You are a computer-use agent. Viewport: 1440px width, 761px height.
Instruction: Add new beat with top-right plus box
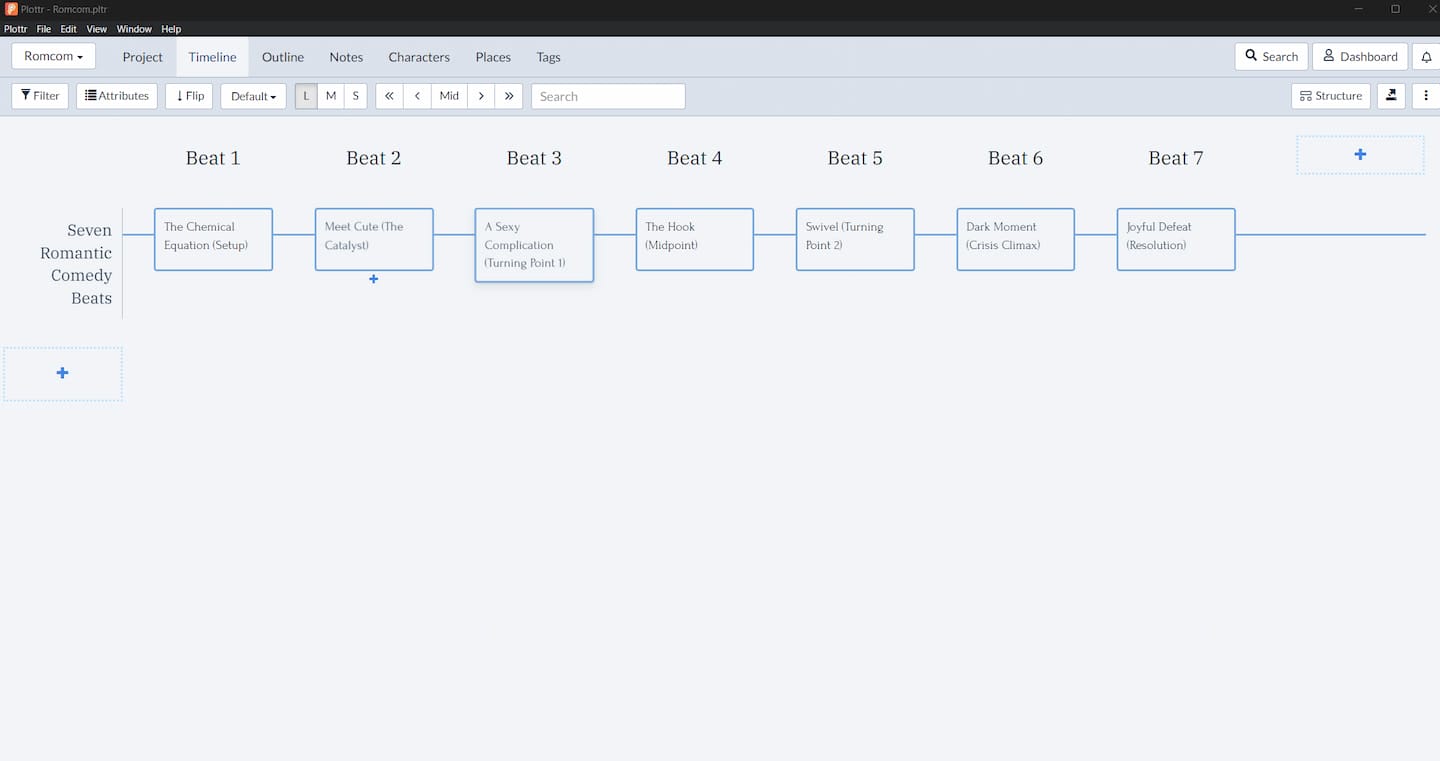(1360, 155)
